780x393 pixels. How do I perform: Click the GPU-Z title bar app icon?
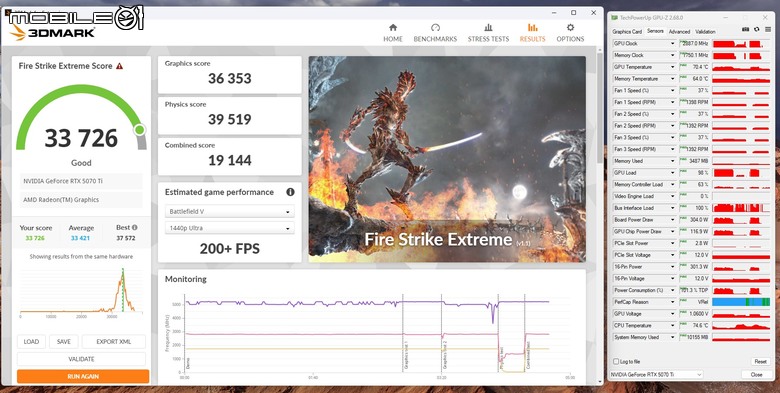click(614, 18)
